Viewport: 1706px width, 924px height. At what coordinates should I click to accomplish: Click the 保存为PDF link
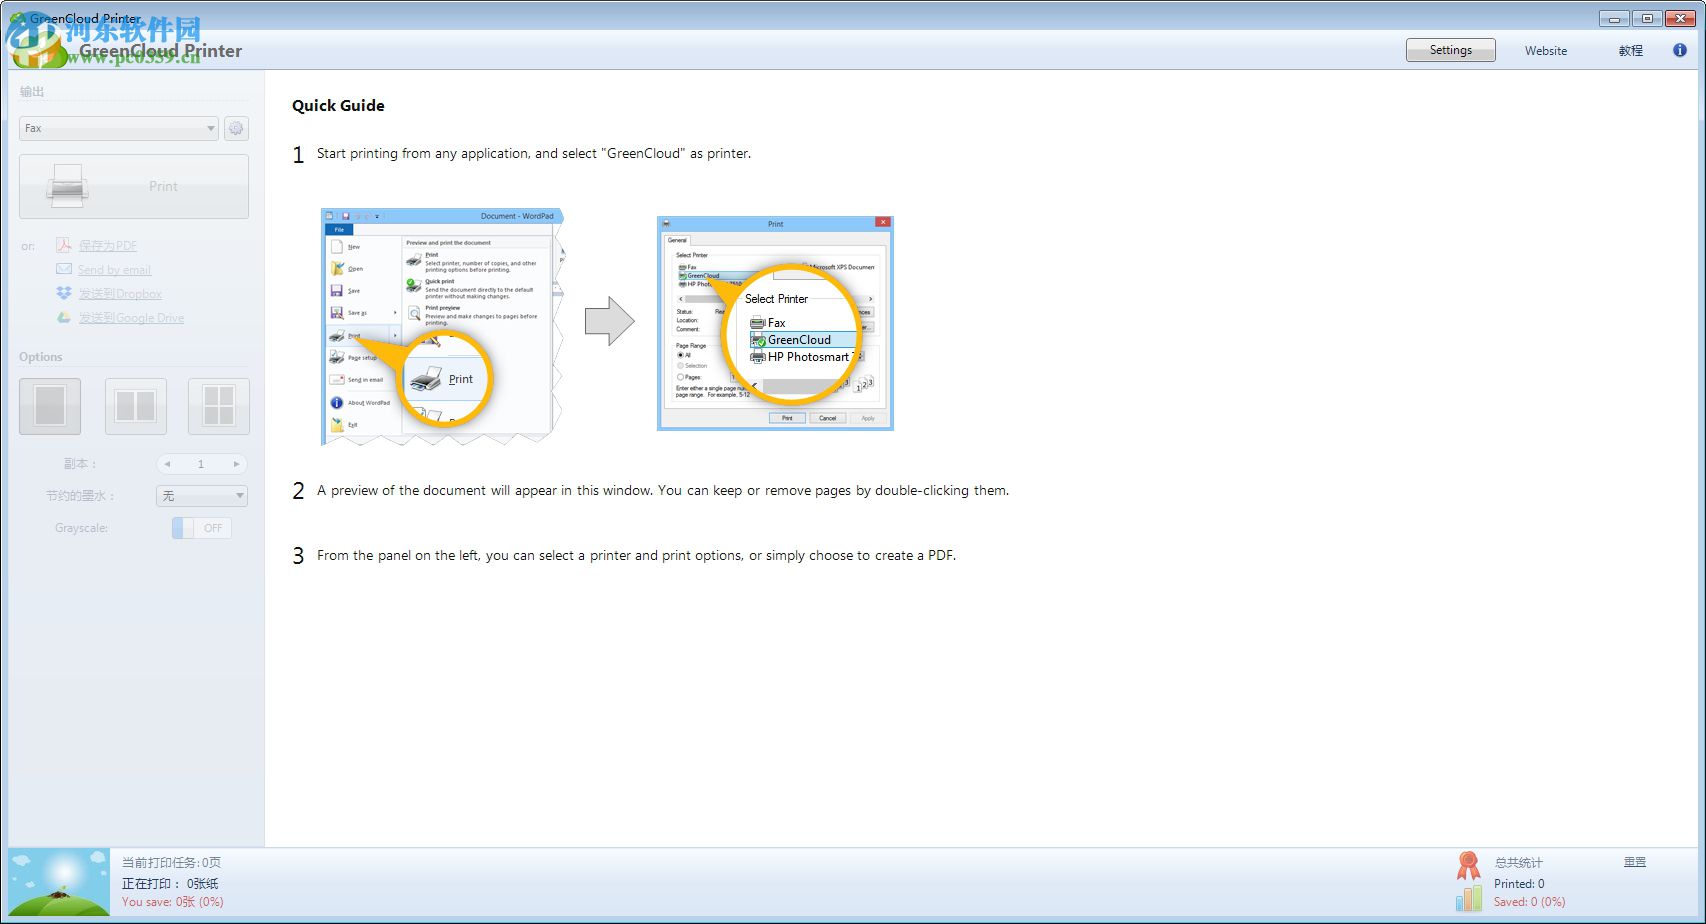tap(108, 246)
